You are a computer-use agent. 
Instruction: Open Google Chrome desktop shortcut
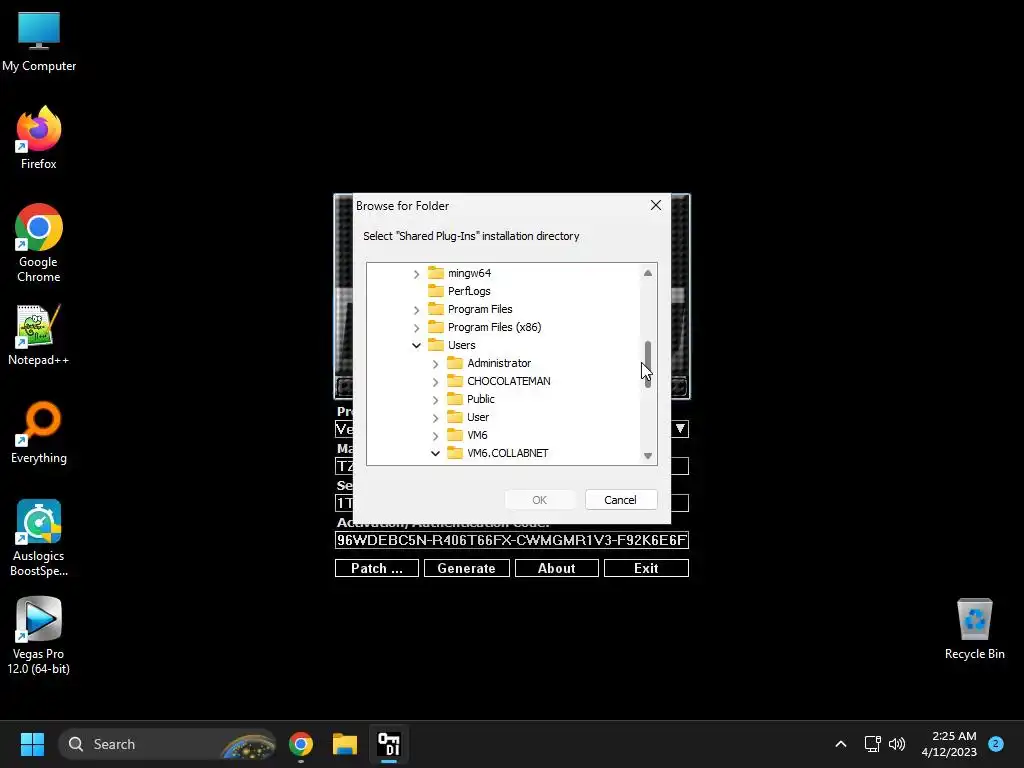(x=39, y=243)
